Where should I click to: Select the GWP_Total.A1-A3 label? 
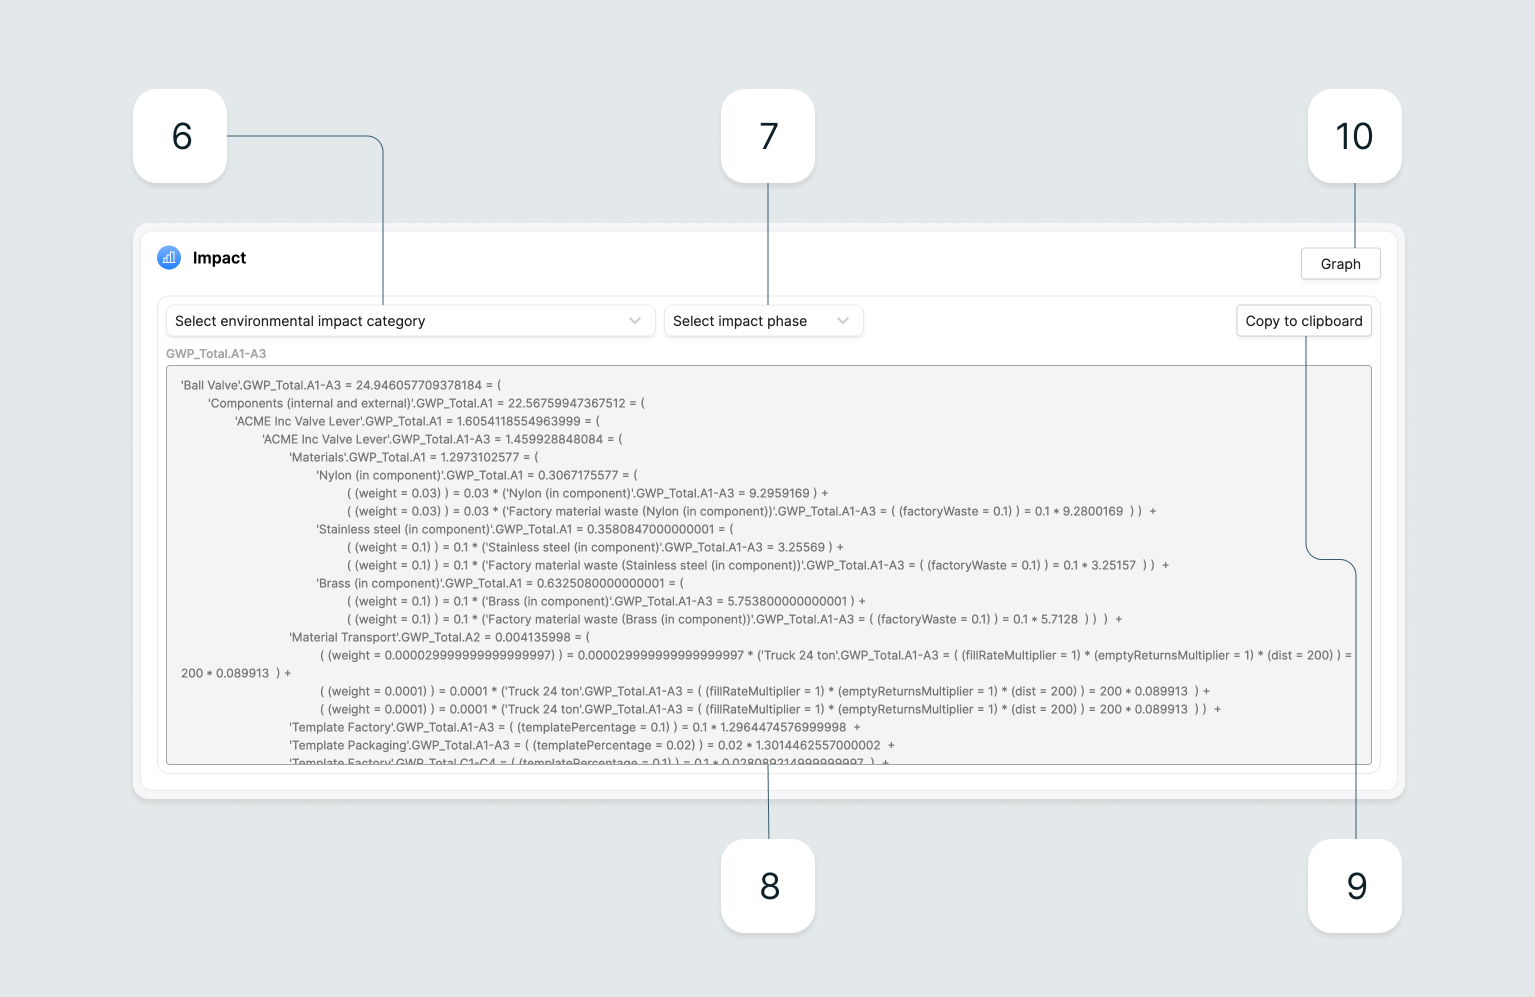(215, 353)
